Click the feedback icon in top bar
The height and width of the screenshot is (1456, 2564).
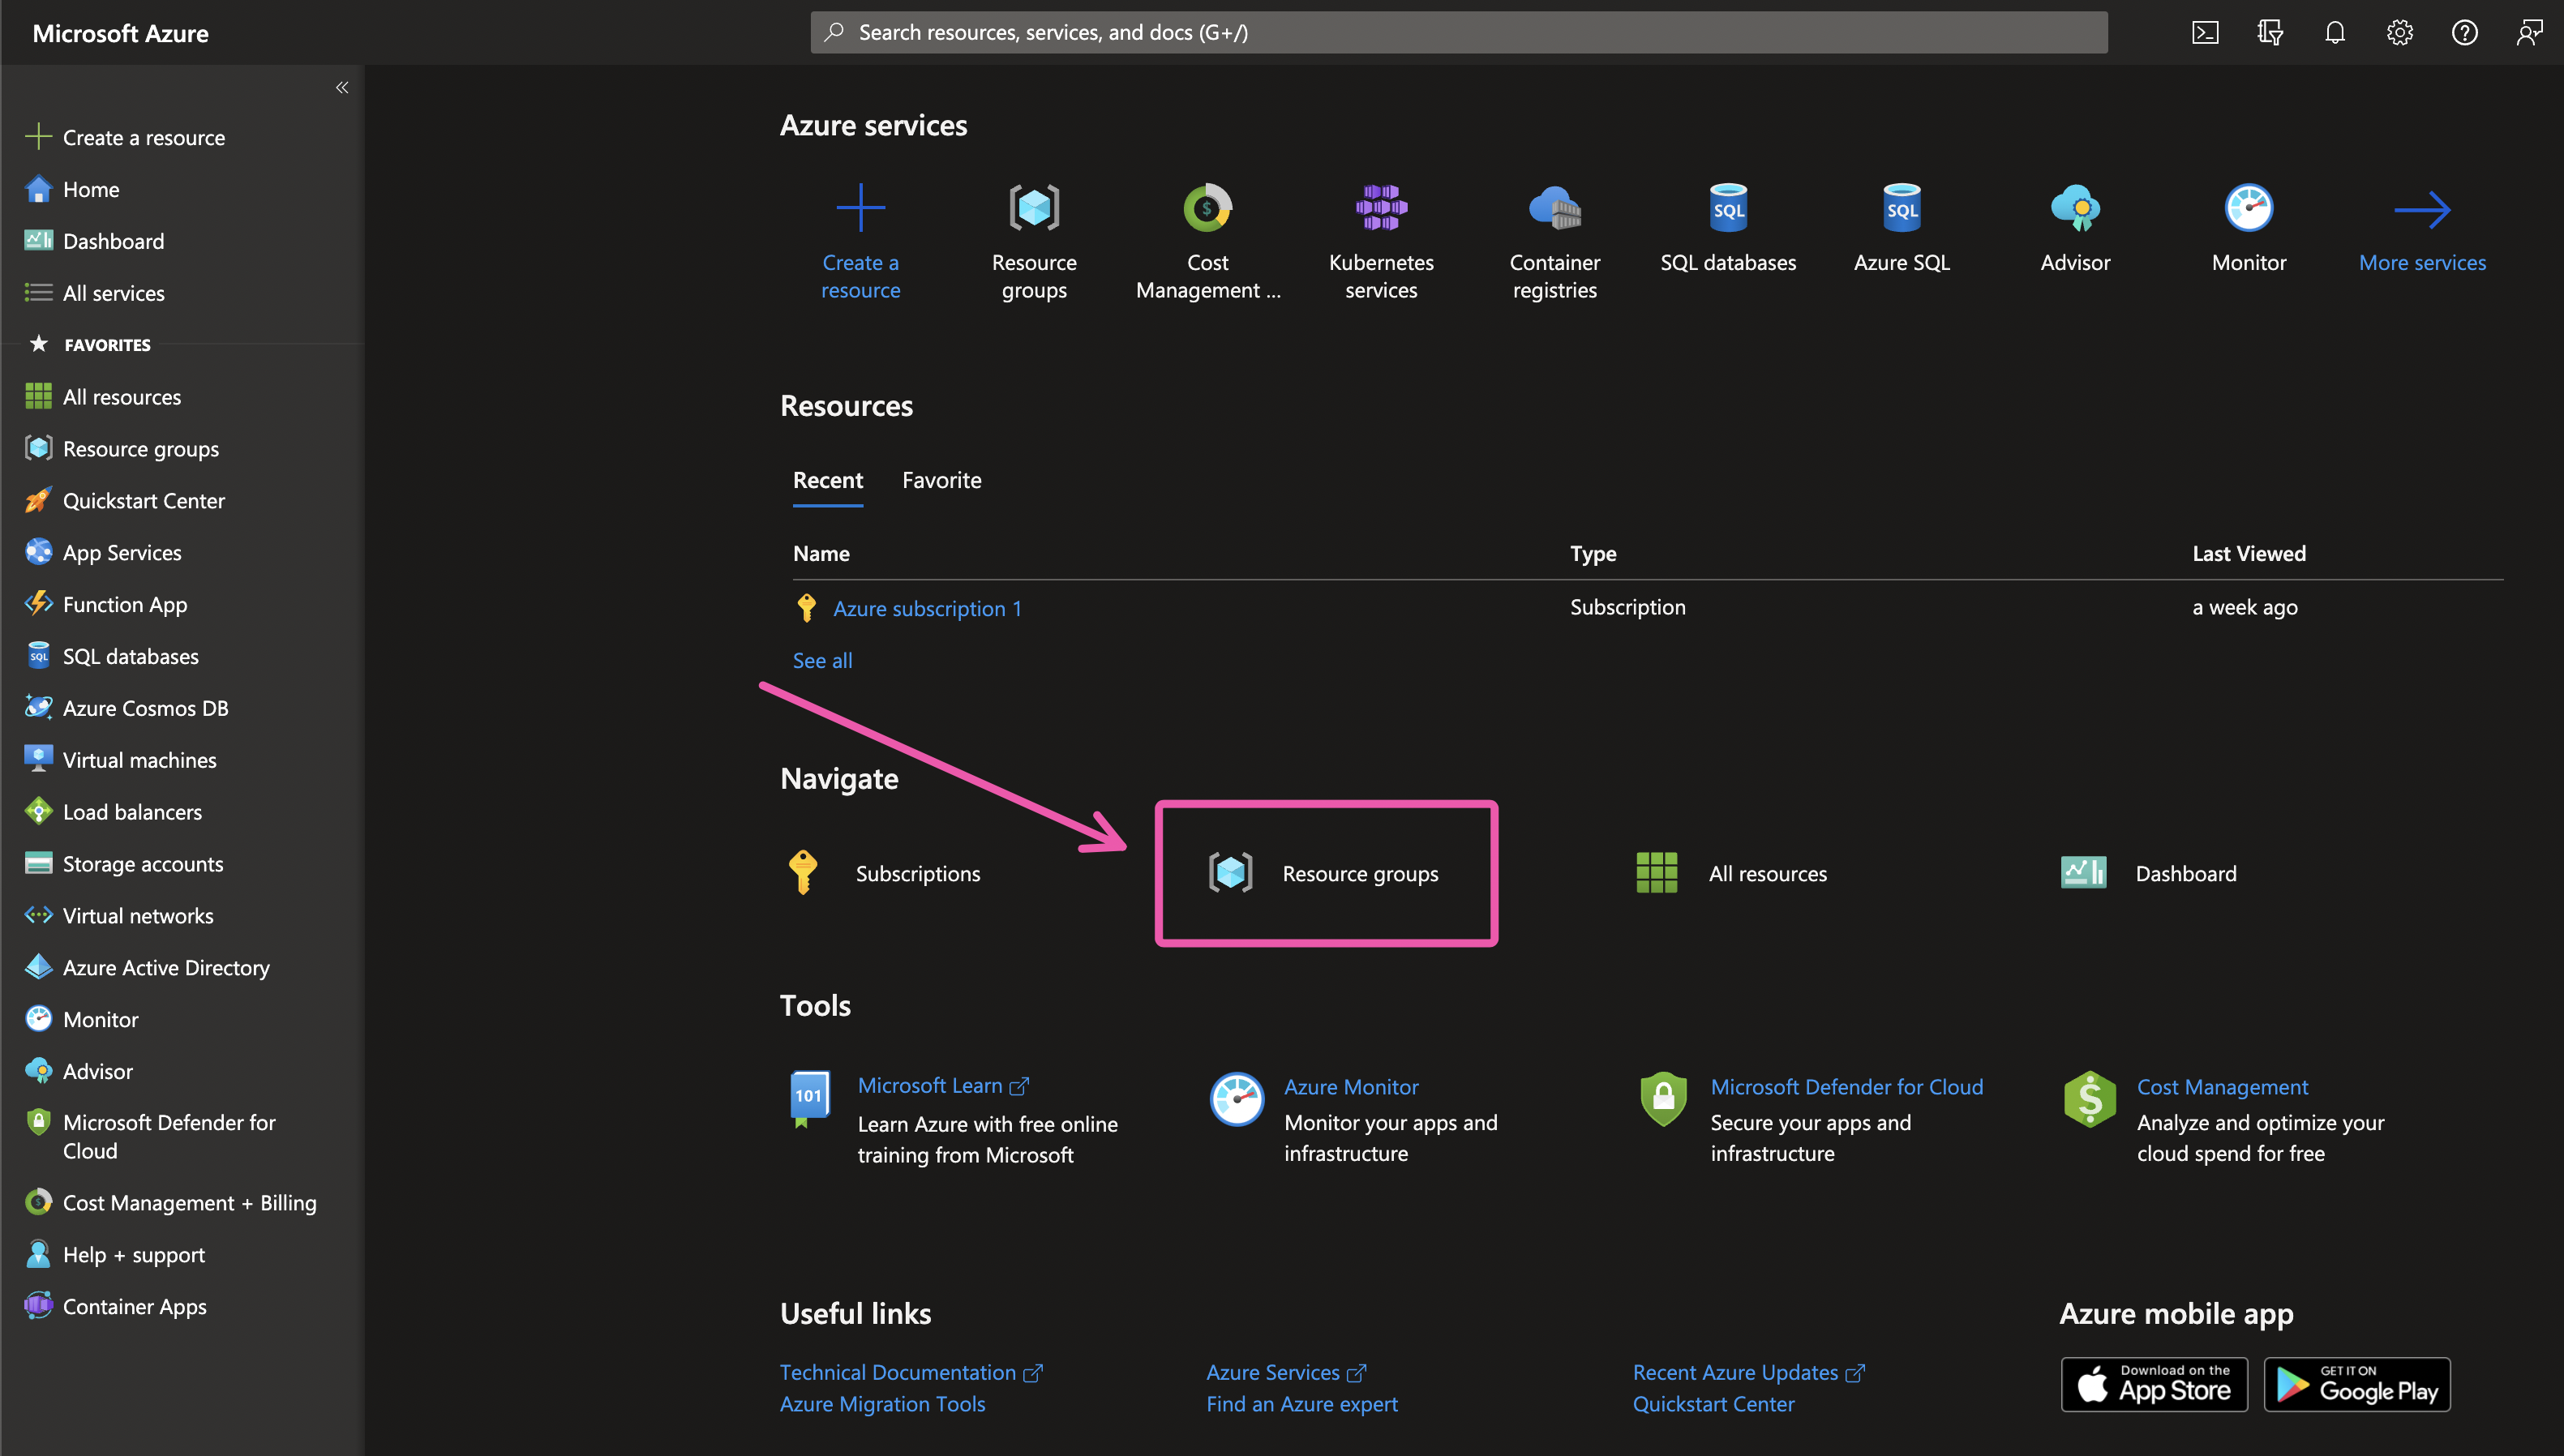(2529, 33)
